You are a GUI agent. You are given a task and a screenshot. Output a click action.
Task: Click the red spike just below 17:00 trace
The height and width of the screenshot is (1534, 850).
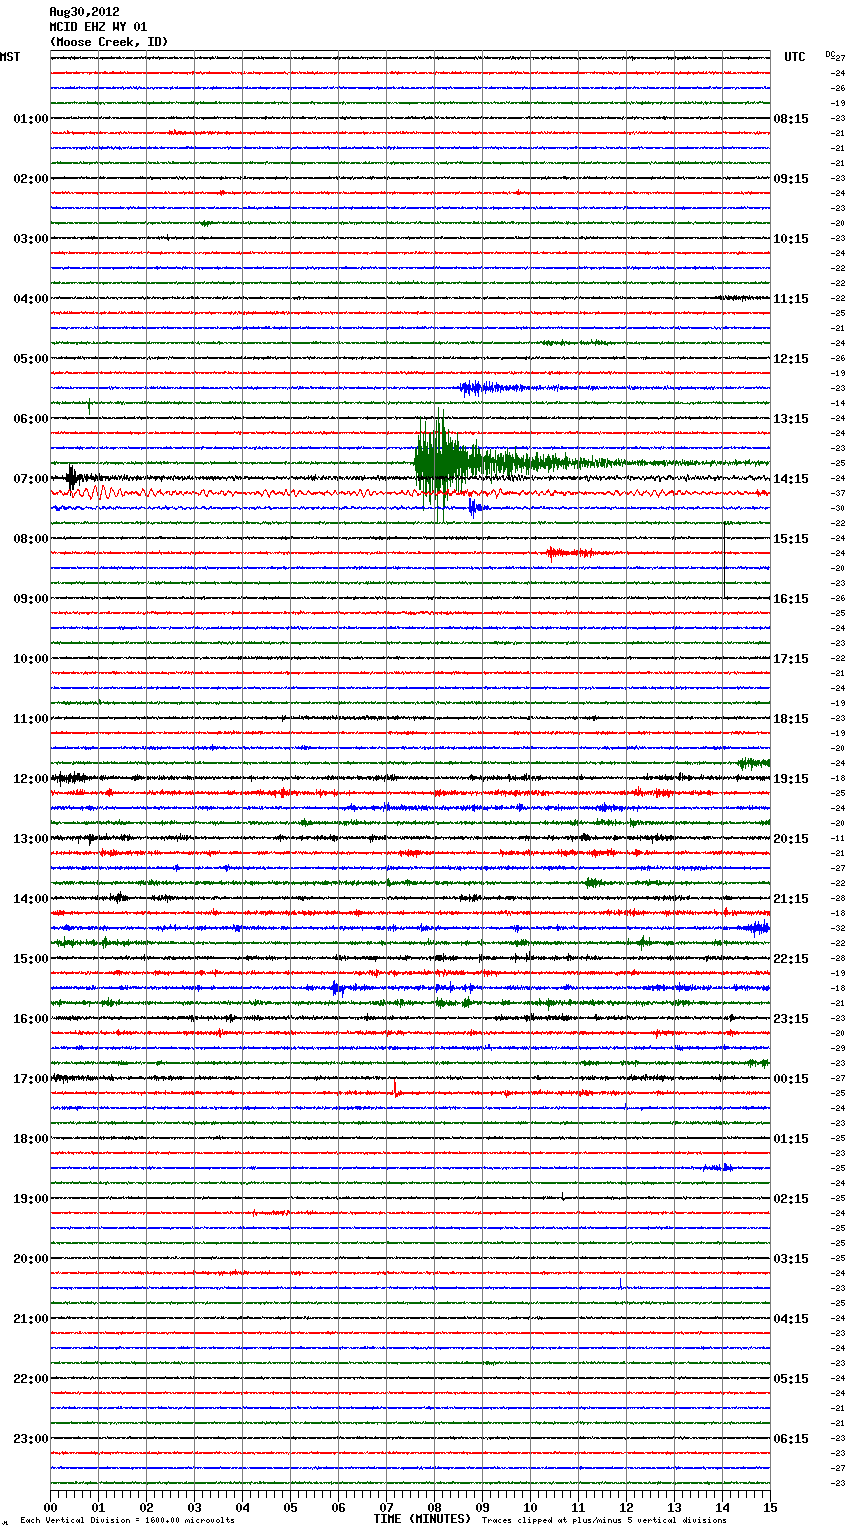pyautogui.click(x=395, y=1090)
